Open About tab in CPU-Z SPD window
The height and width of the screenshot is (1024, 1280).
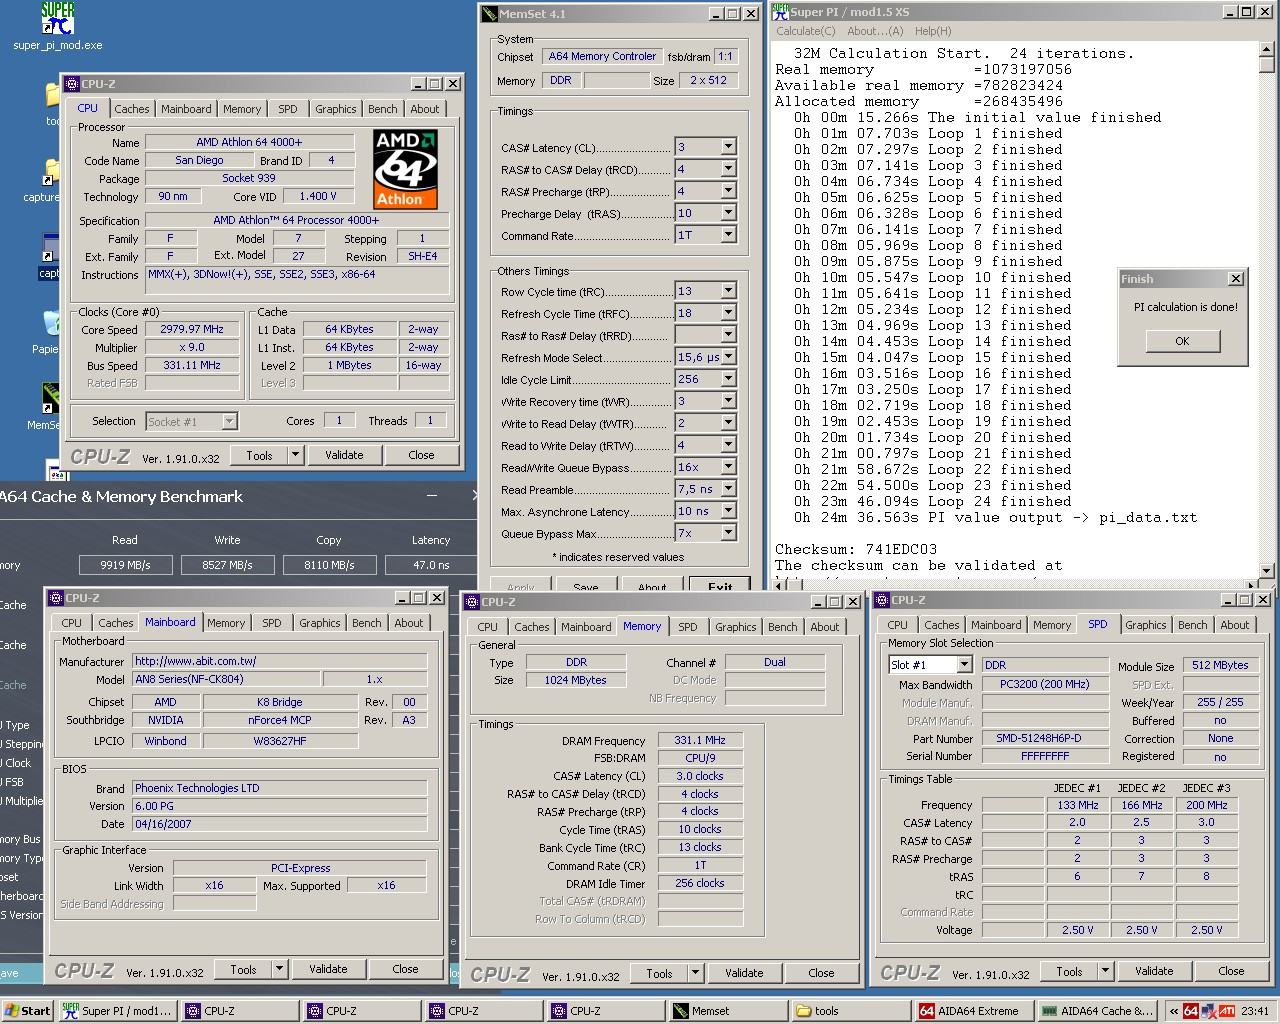1234,625
